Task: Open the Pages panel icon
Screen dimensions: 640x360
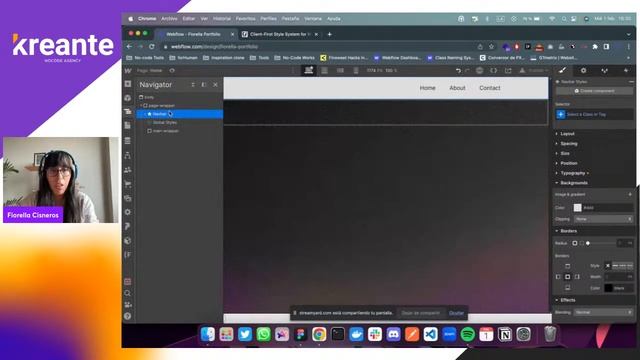Action: coord(128,125)
